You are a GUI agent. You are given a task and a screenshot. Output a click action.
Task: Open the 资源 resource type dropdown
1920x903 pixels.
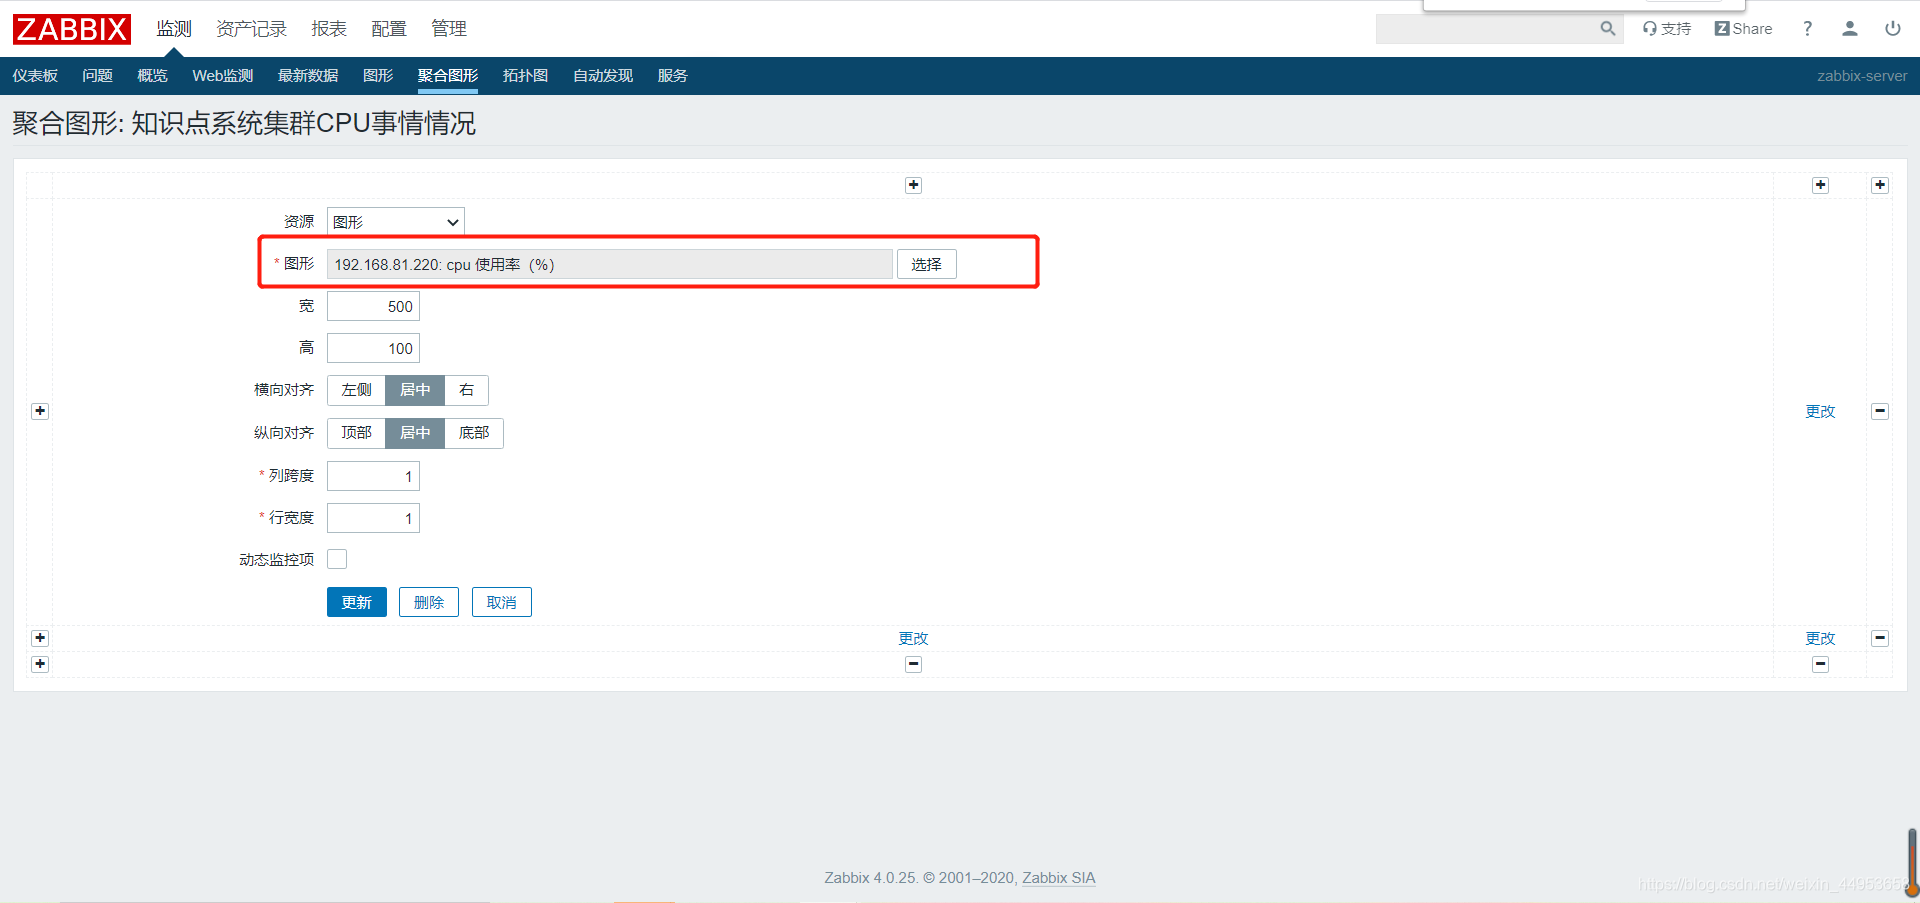tap(396, 222)
